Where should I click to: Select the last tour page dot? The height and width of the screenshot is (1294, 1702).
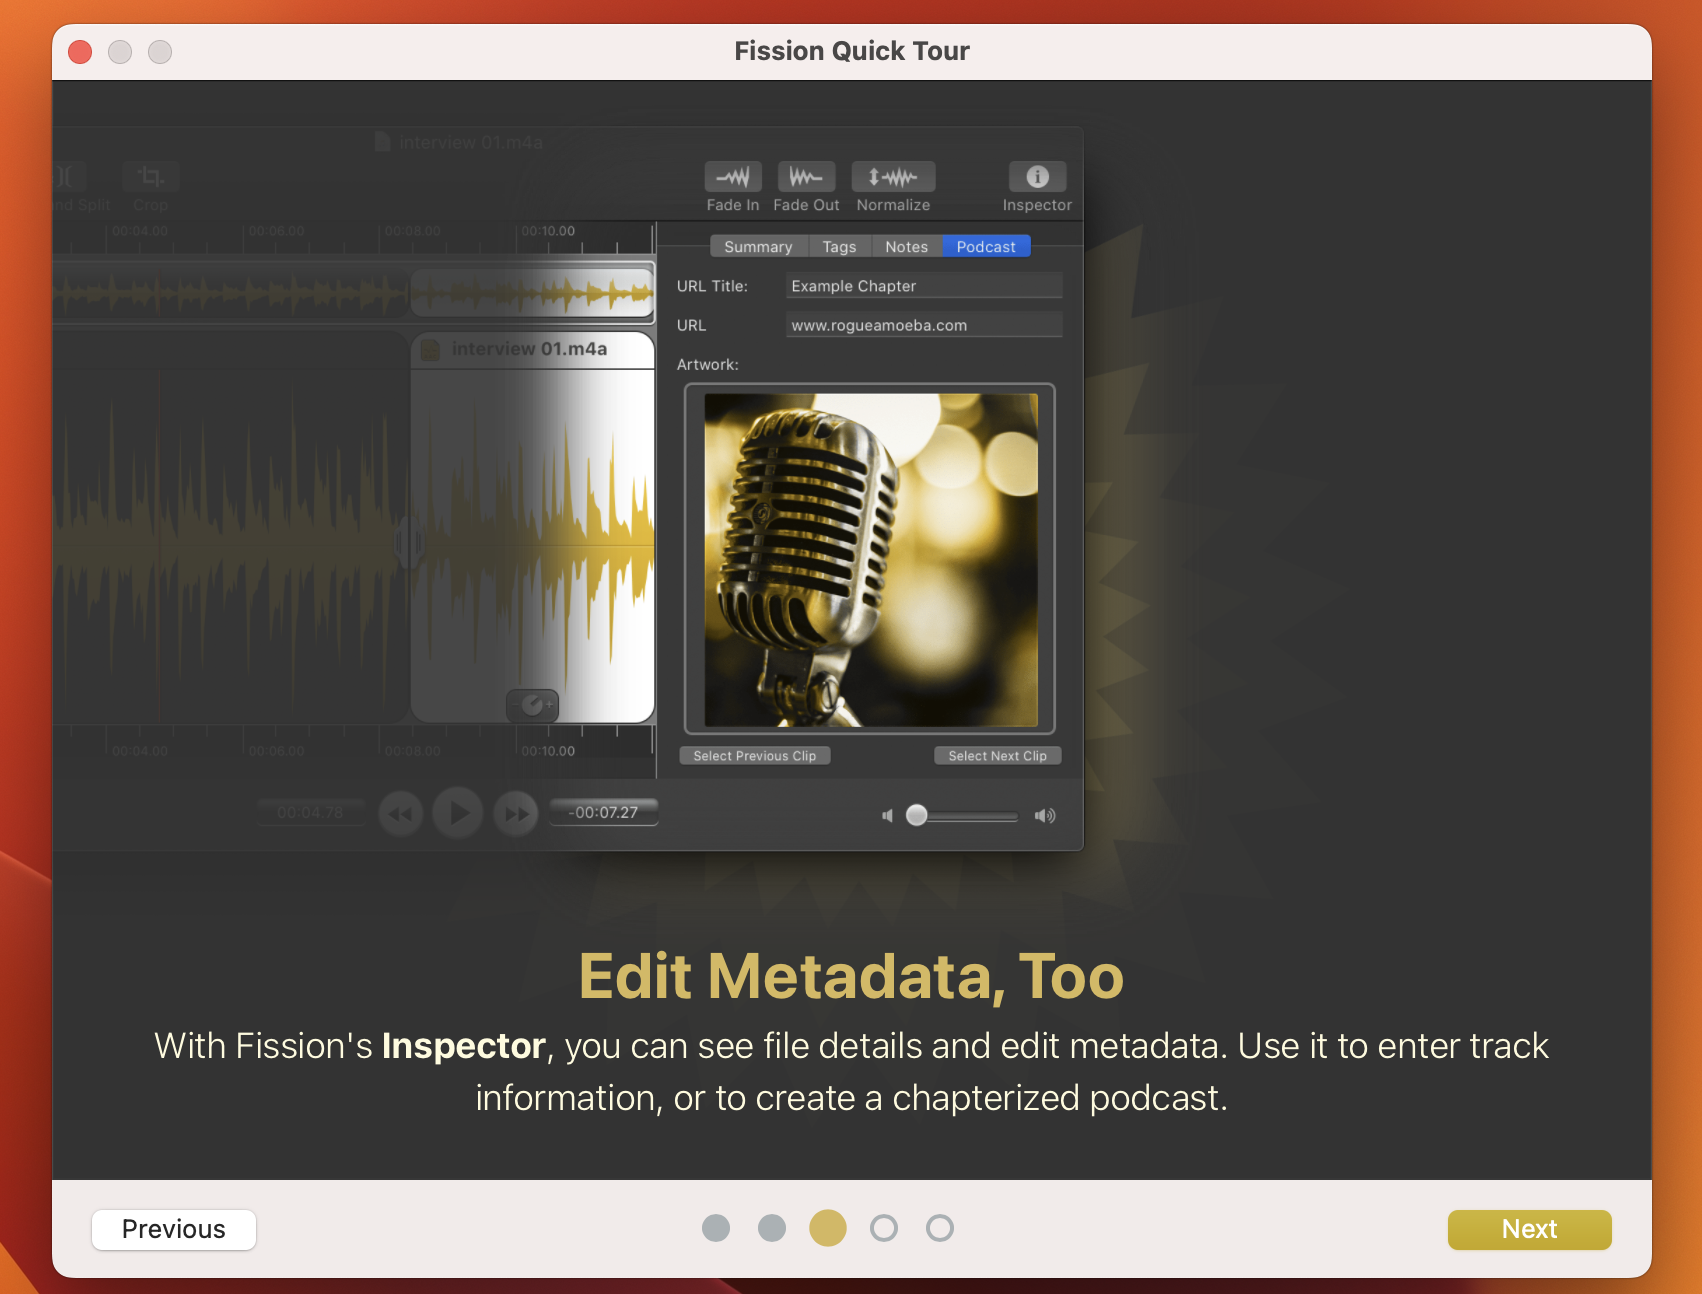pyautogui.click(x=940, y=1228)
